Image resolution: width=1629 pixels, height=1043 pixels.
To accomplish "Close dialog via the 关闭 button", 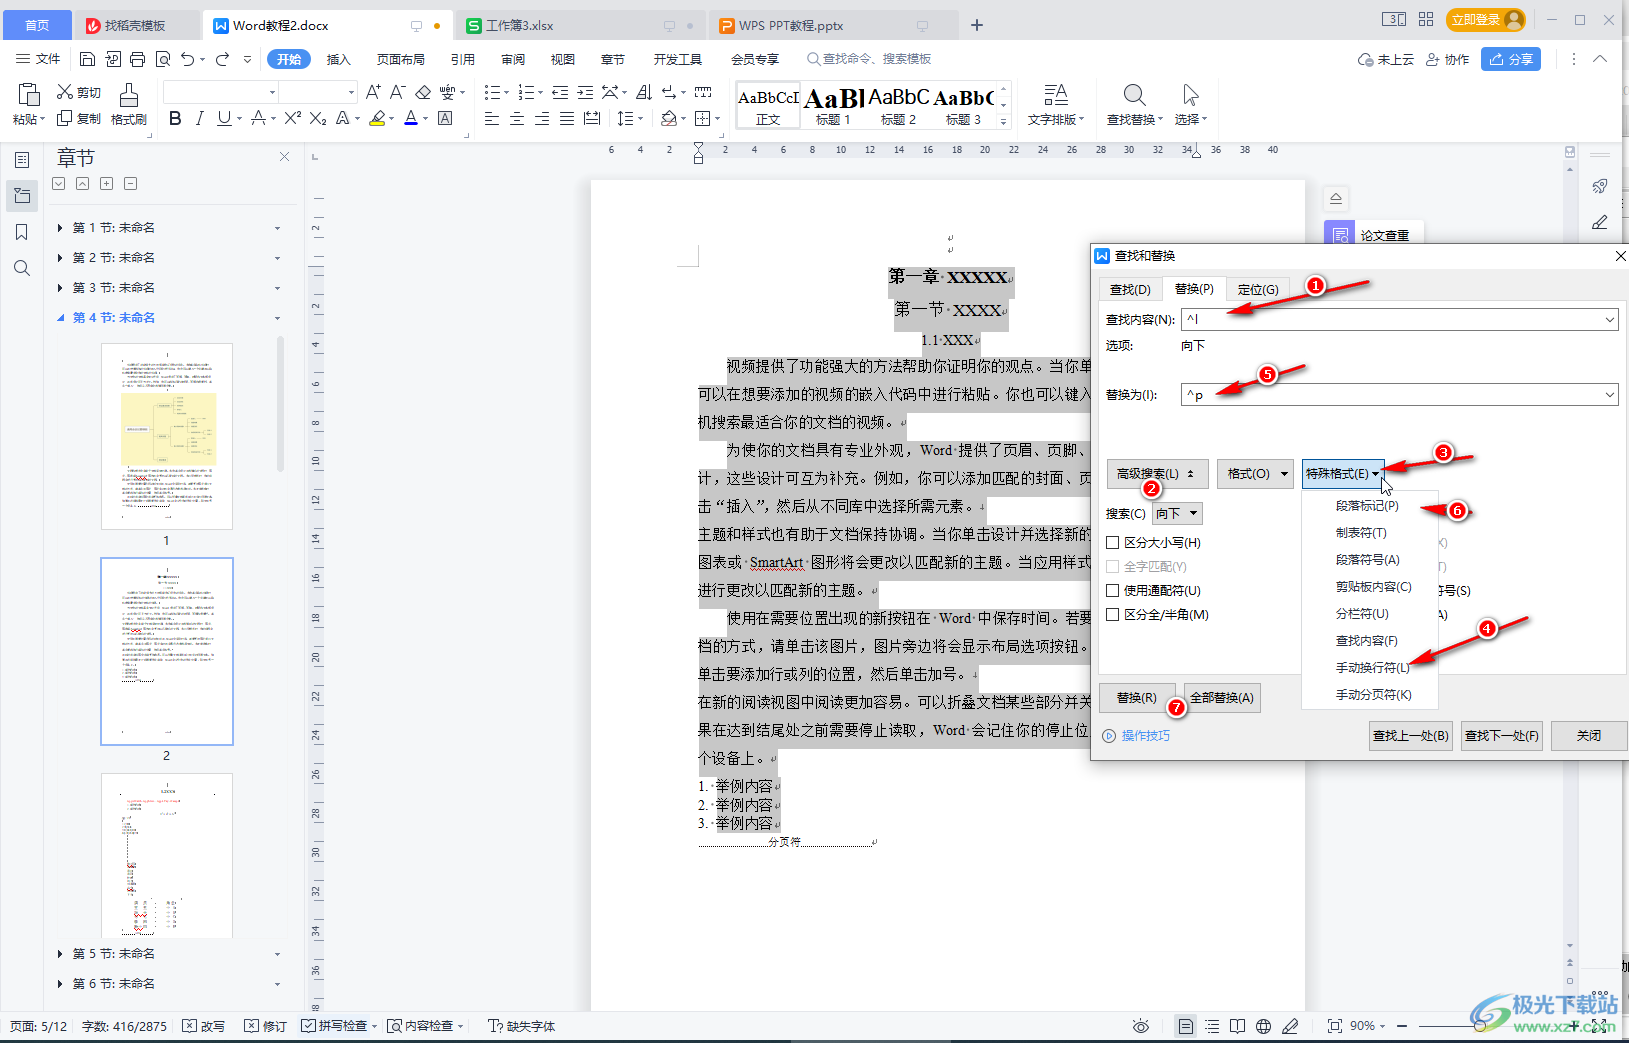I will [x=1589, y=735].
